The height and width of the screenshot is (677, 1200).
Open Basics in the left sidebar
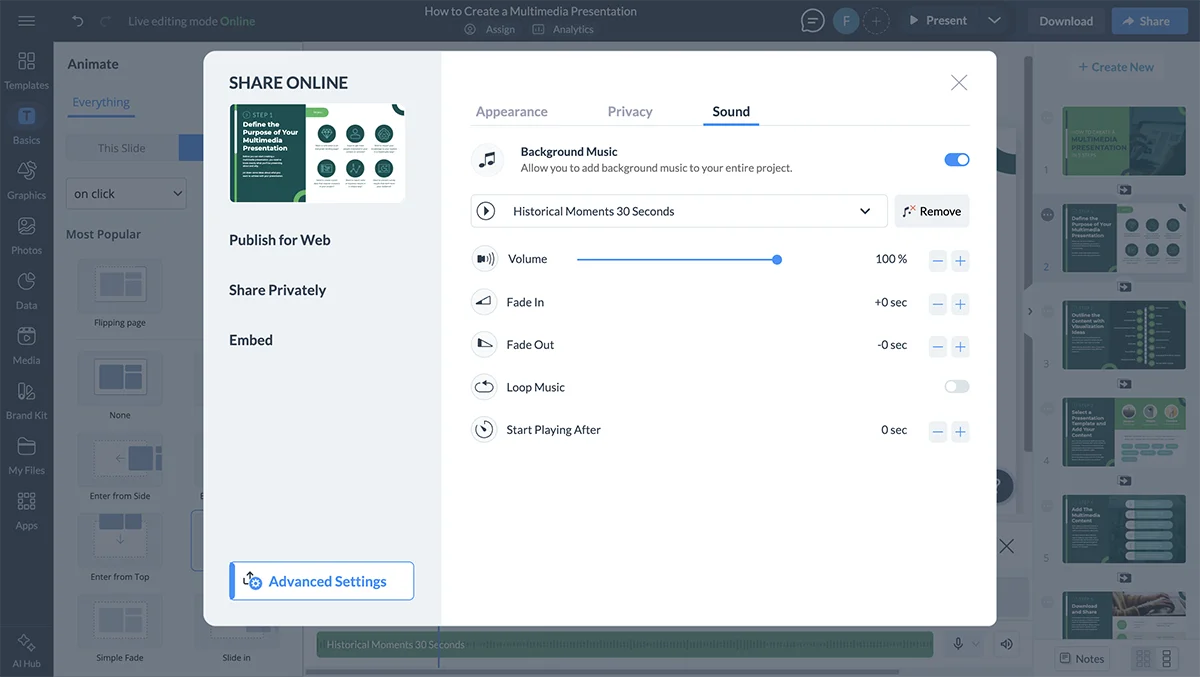pos(26,125)
